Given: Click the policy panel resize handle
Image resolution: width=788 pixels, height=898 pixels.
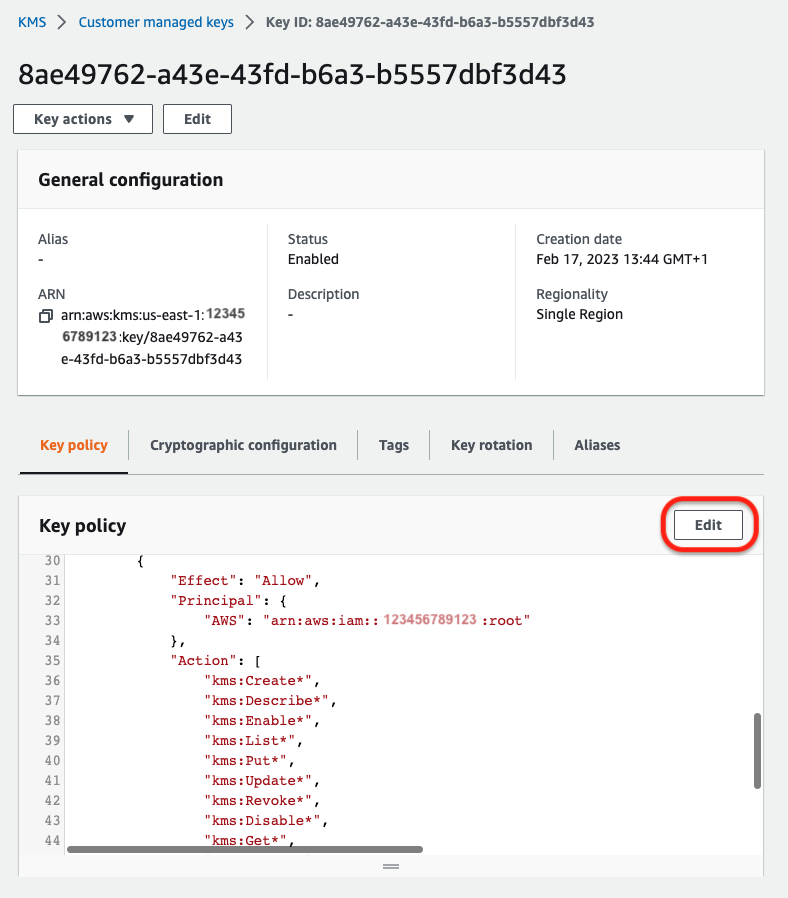Looking at the screenshot, I should (x=391, y=867).
